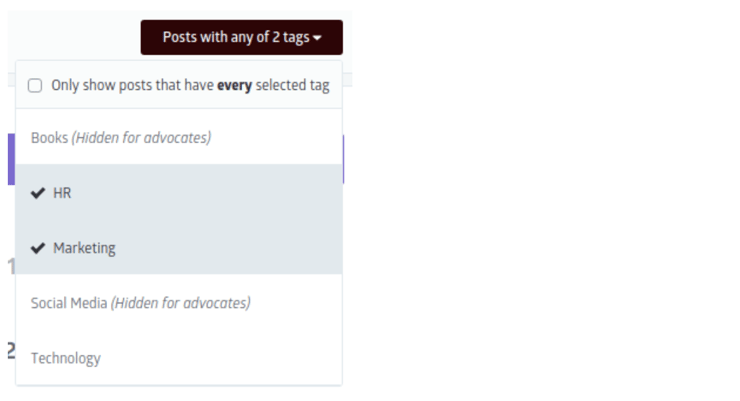Click the checkmark icon beside Marketing
The height and width of the screenshot is (401, 740).
tap(38, 248)
